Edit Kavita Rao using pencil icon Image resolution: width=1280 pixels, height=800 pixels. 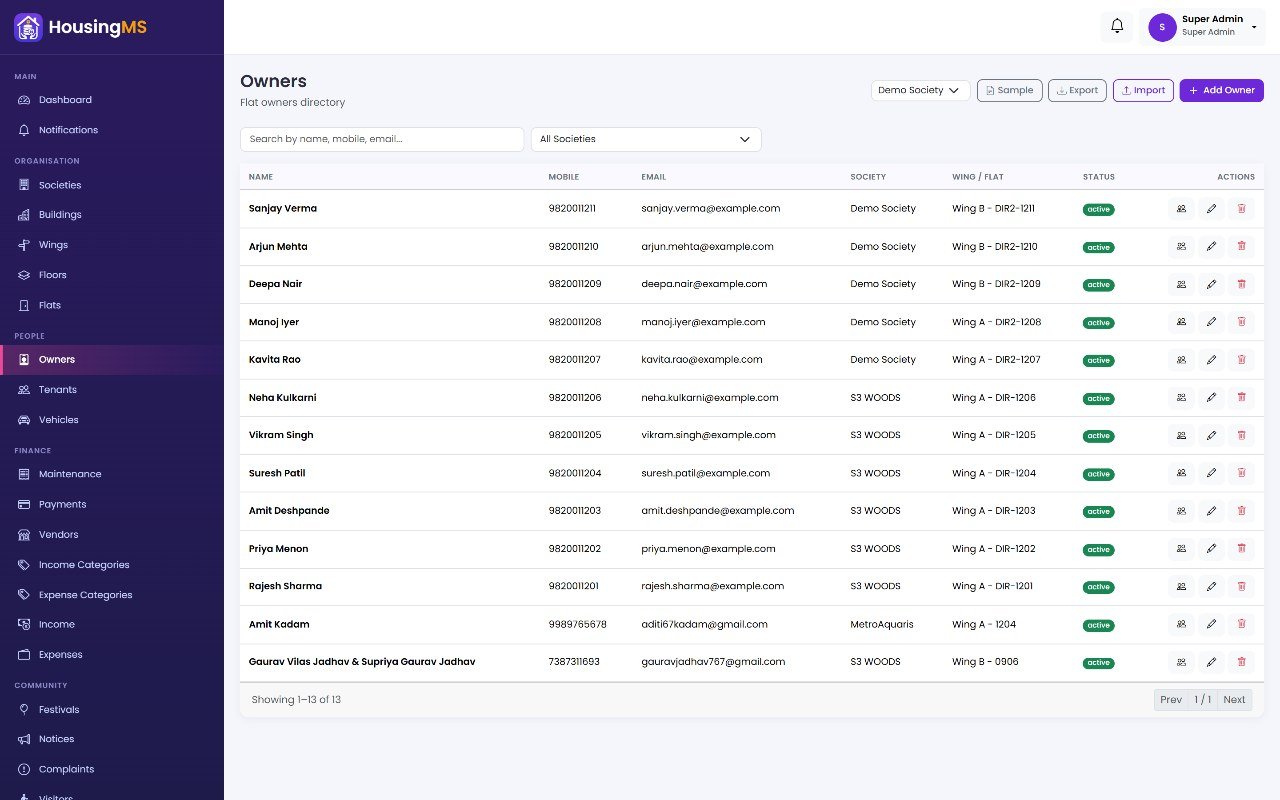[1211, 360]
